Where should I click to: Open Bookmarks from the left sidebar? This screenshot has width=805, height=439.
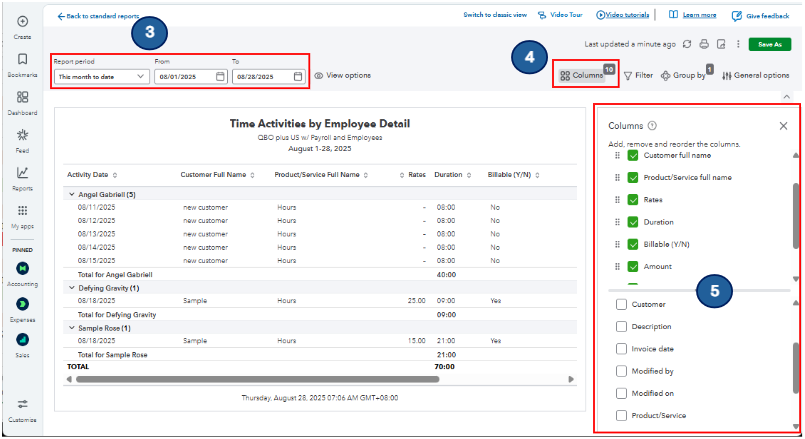22,60
